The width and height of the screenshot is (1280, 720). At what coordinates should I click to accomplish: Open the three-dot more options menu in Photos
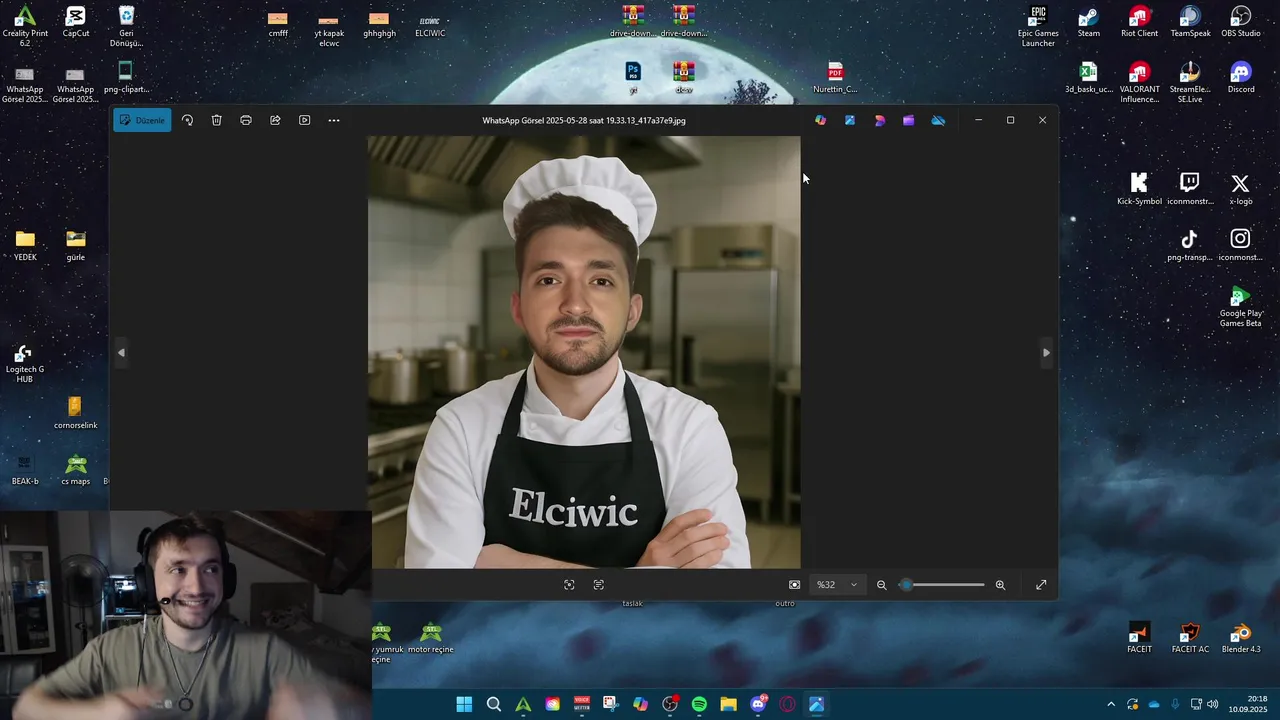(334, 120)
